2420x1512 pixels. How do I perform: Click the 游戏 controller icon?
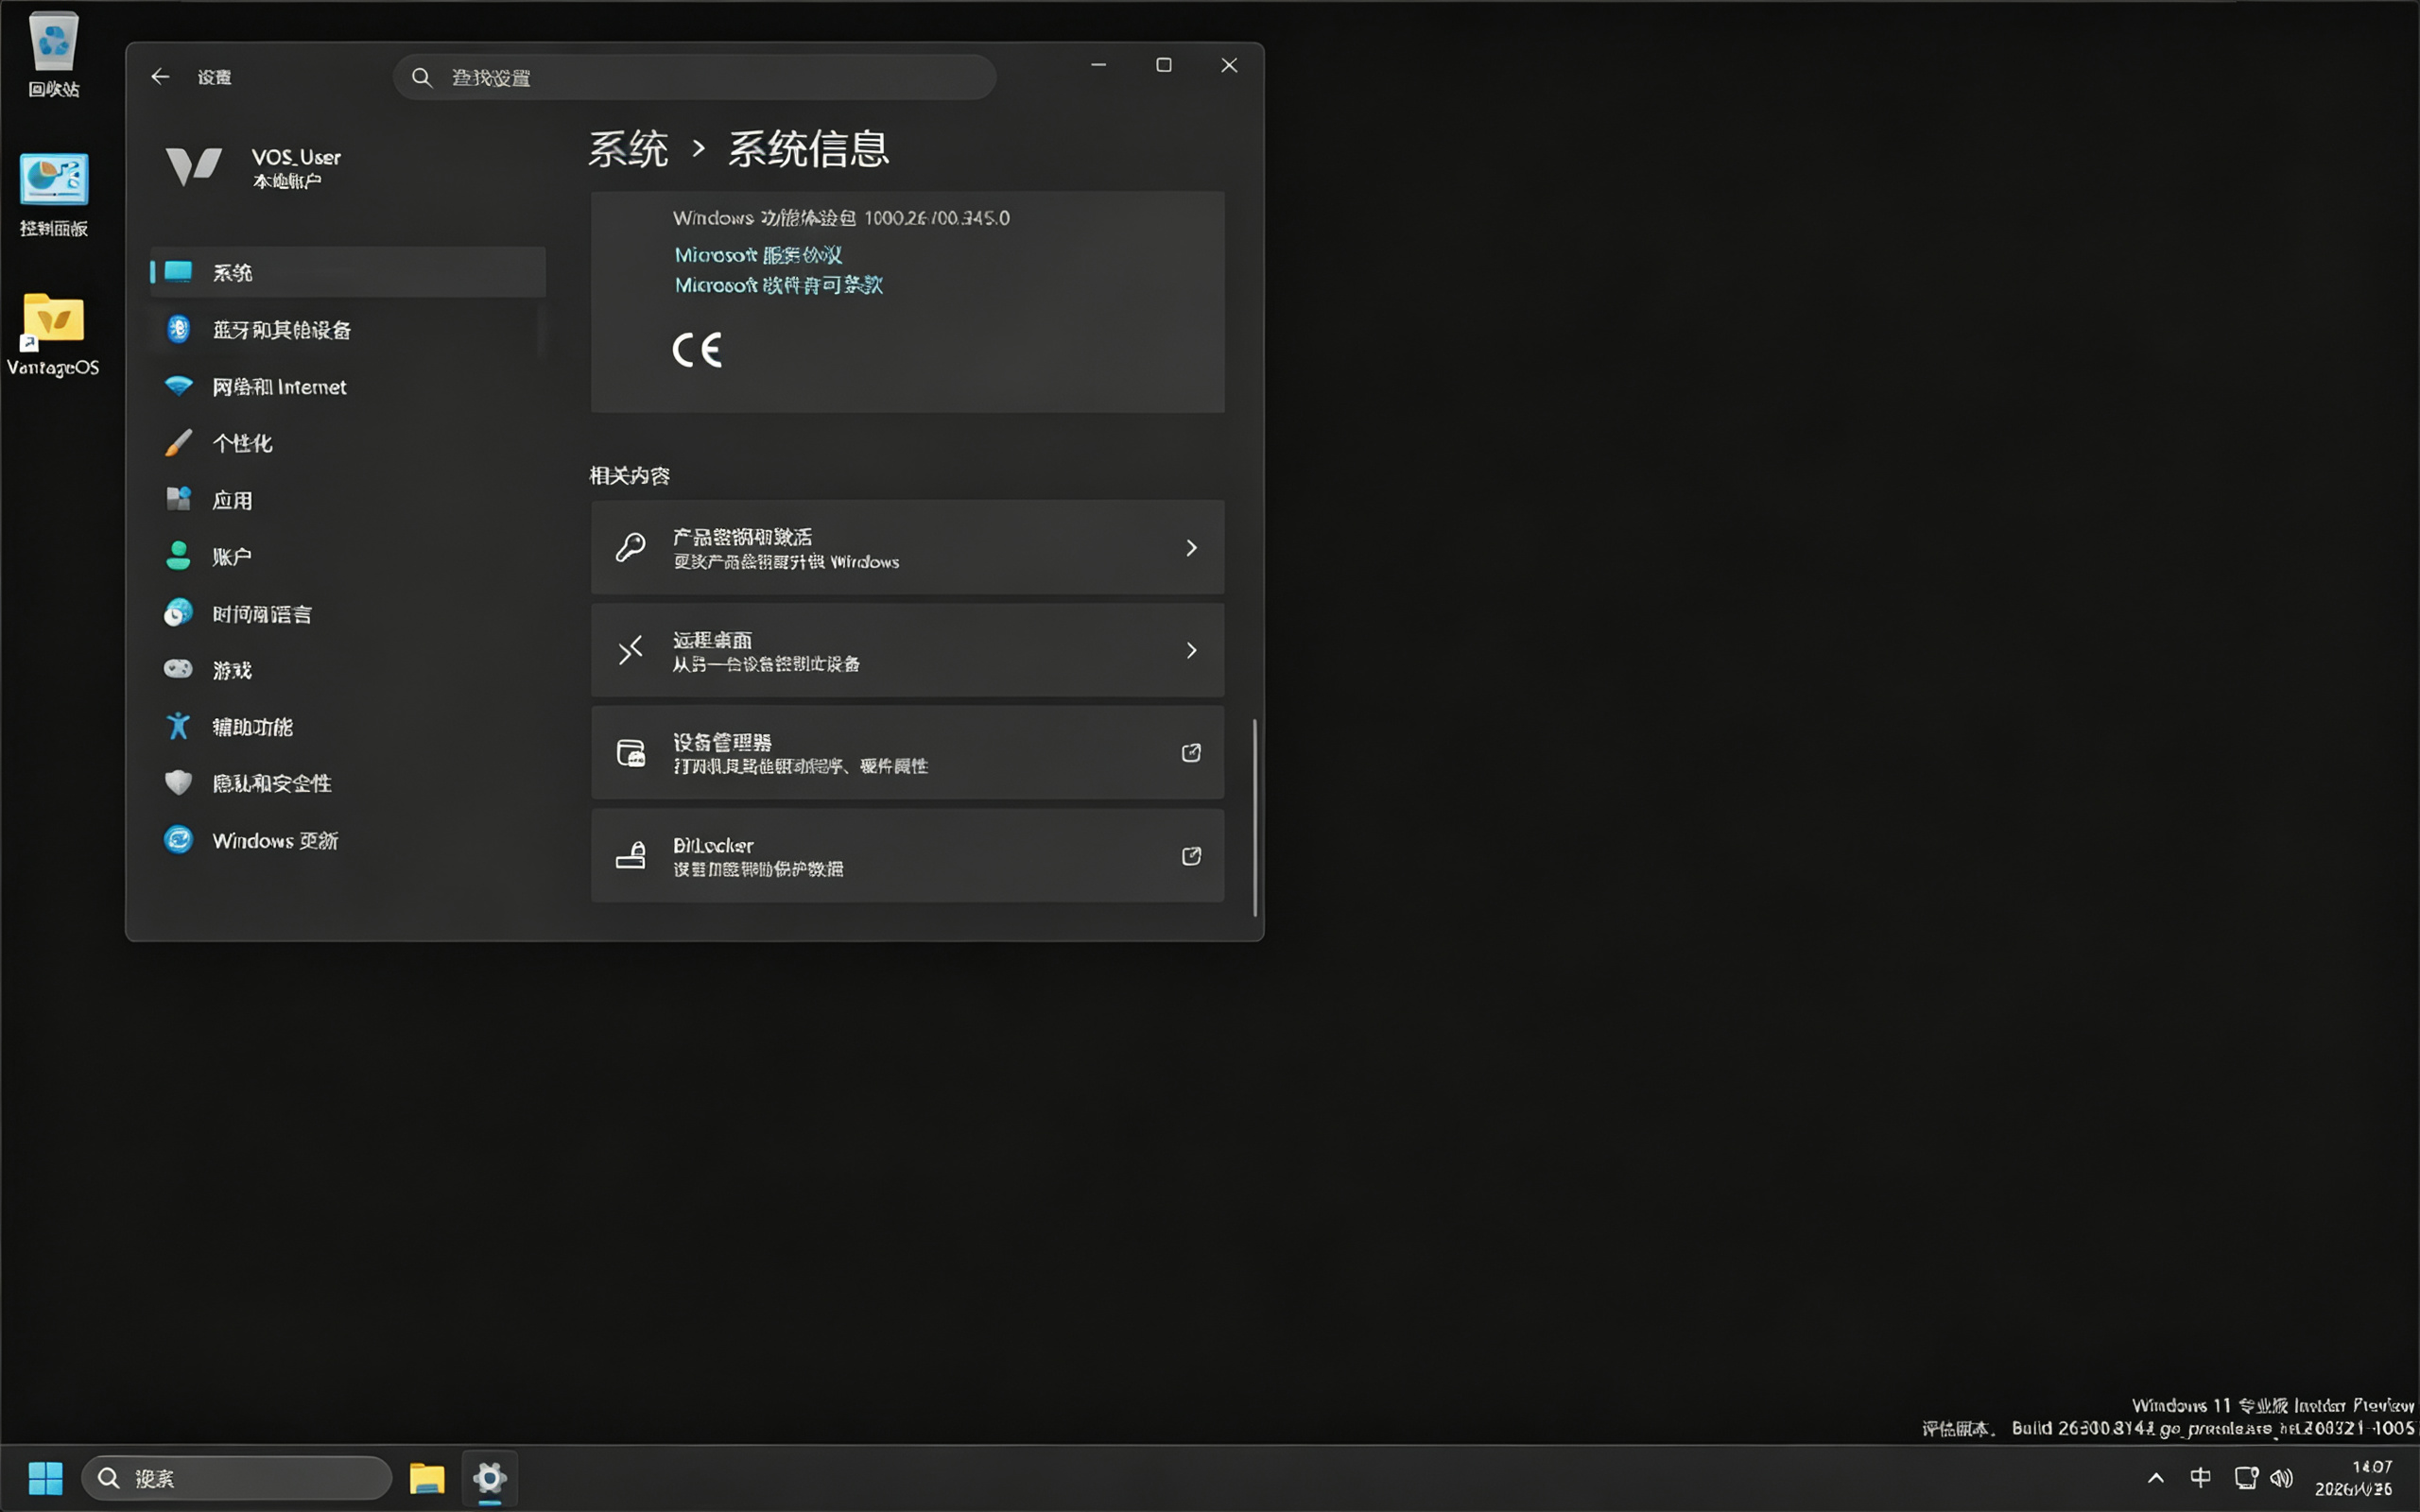coord(178,669)
